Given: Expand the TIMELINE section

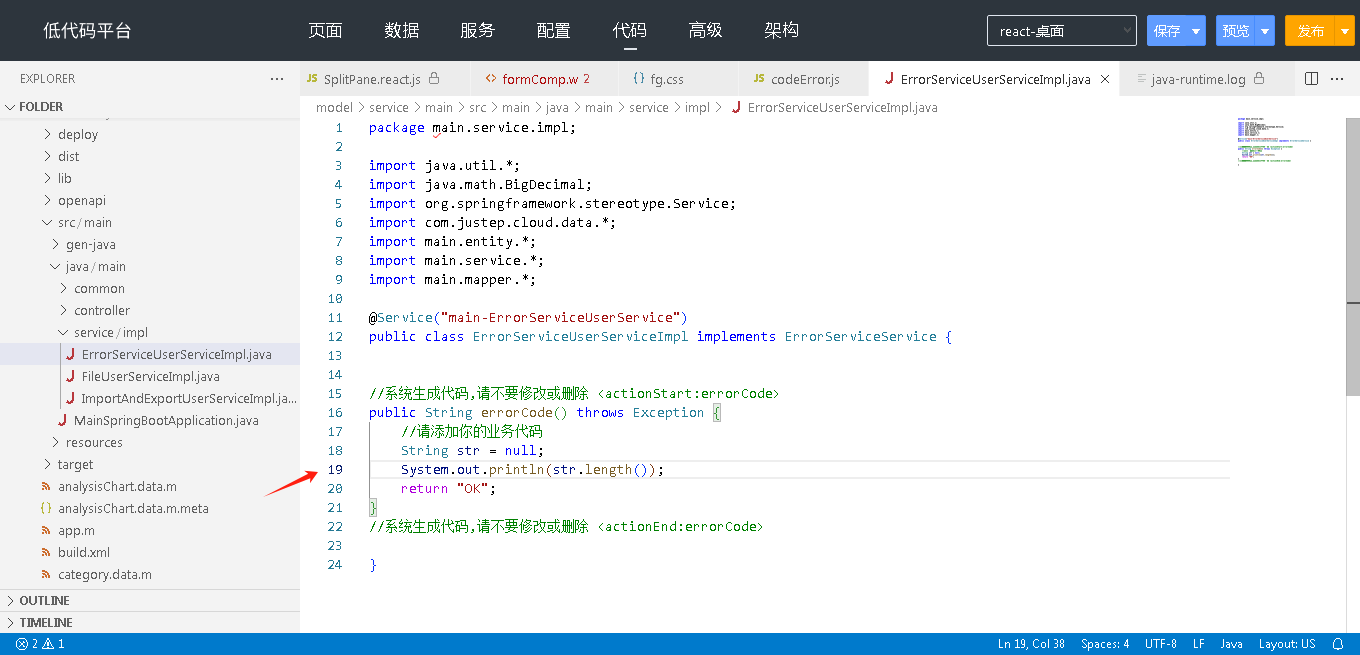Looking at the screenshot, I should pyautogui.click(x=46, y=623).
